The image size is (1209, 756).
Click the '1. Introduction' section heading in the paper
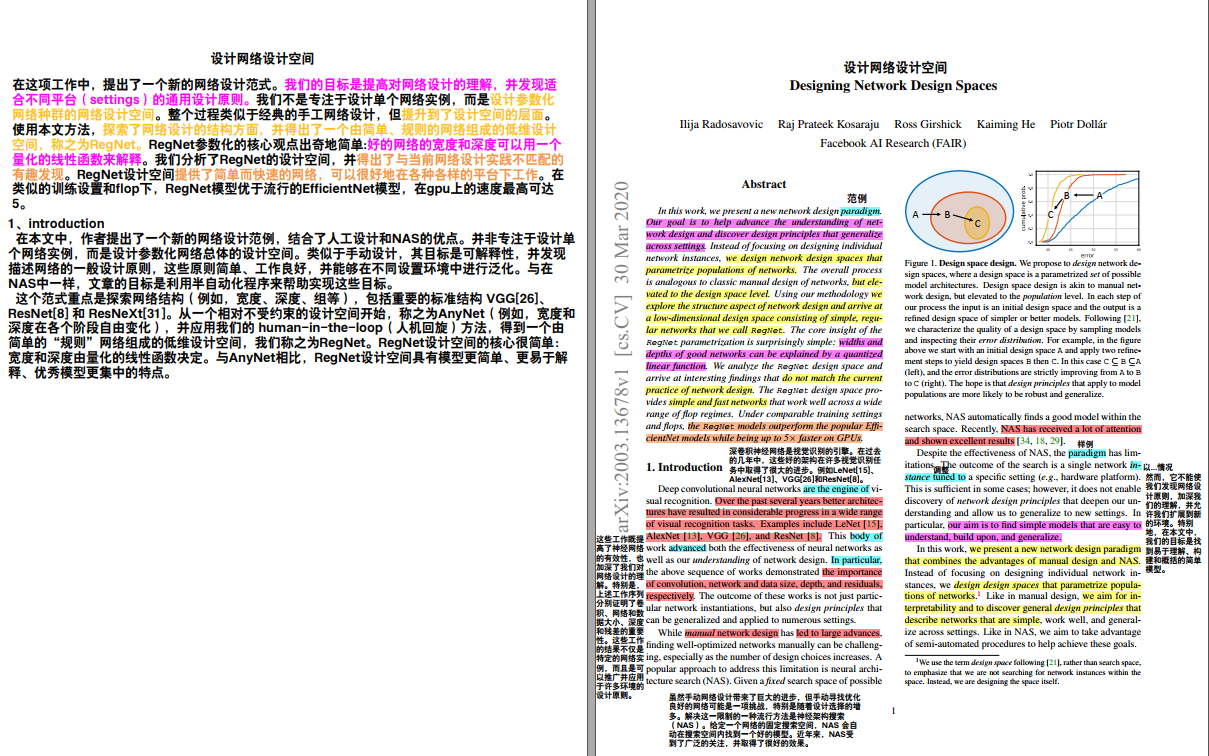pos(684,467)
